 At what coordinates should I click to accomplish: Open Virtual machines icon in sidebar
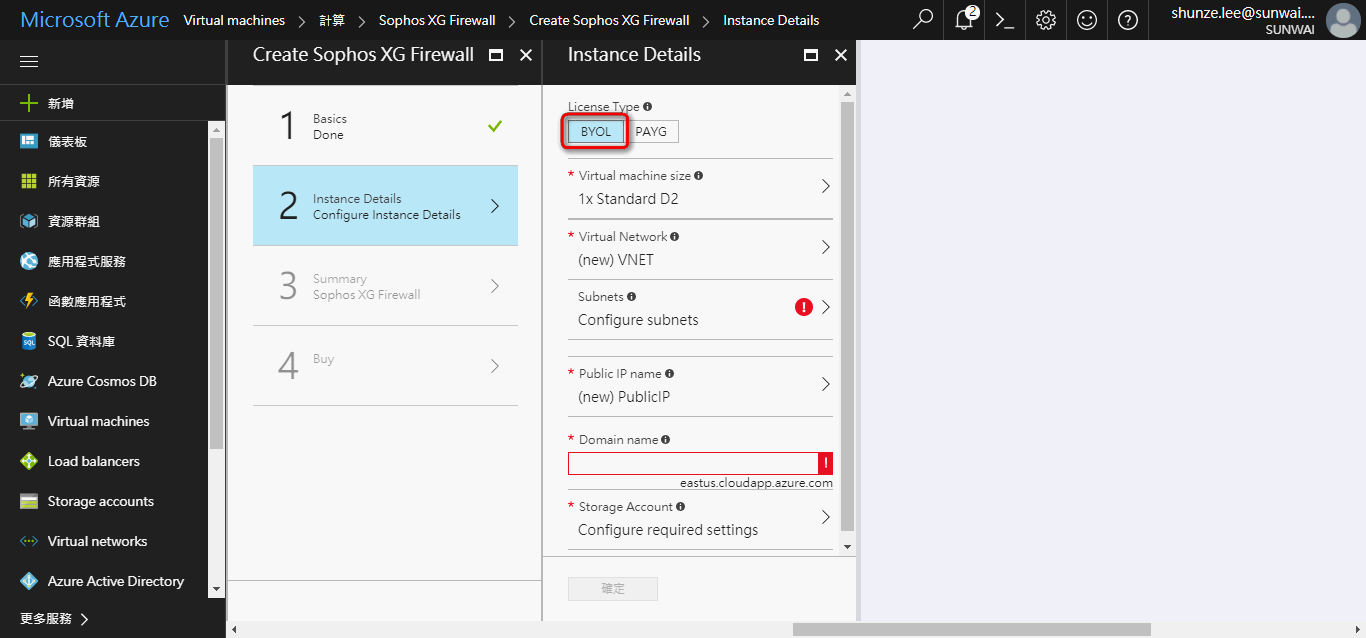pos(29,421)
